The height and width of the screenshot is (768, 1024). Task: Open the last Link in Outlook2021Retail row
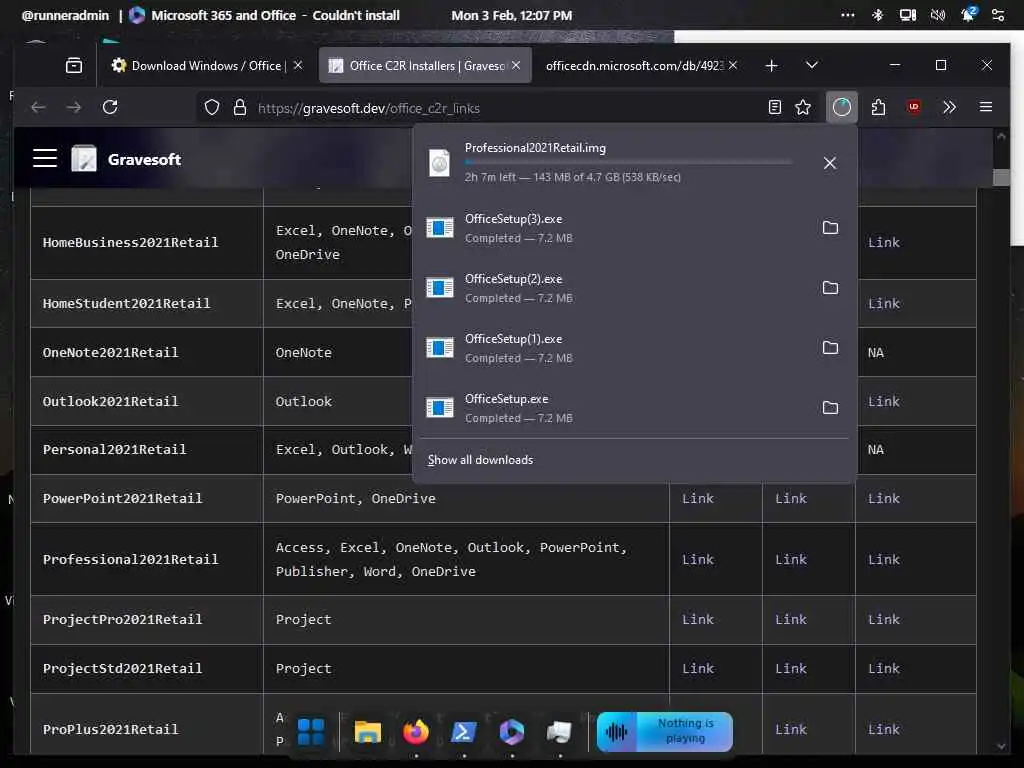point(884,402)
